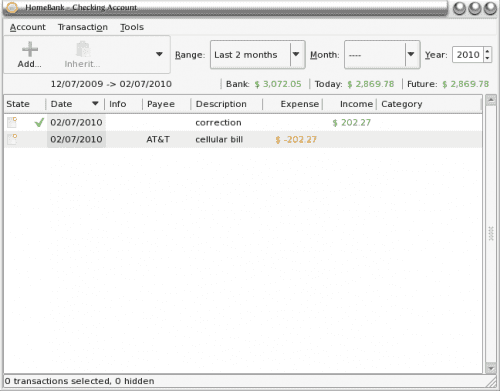Image resolution: width=500 pixels, height=391 pixels.
Task: Sort by State column header
Action: pos(25,104)
